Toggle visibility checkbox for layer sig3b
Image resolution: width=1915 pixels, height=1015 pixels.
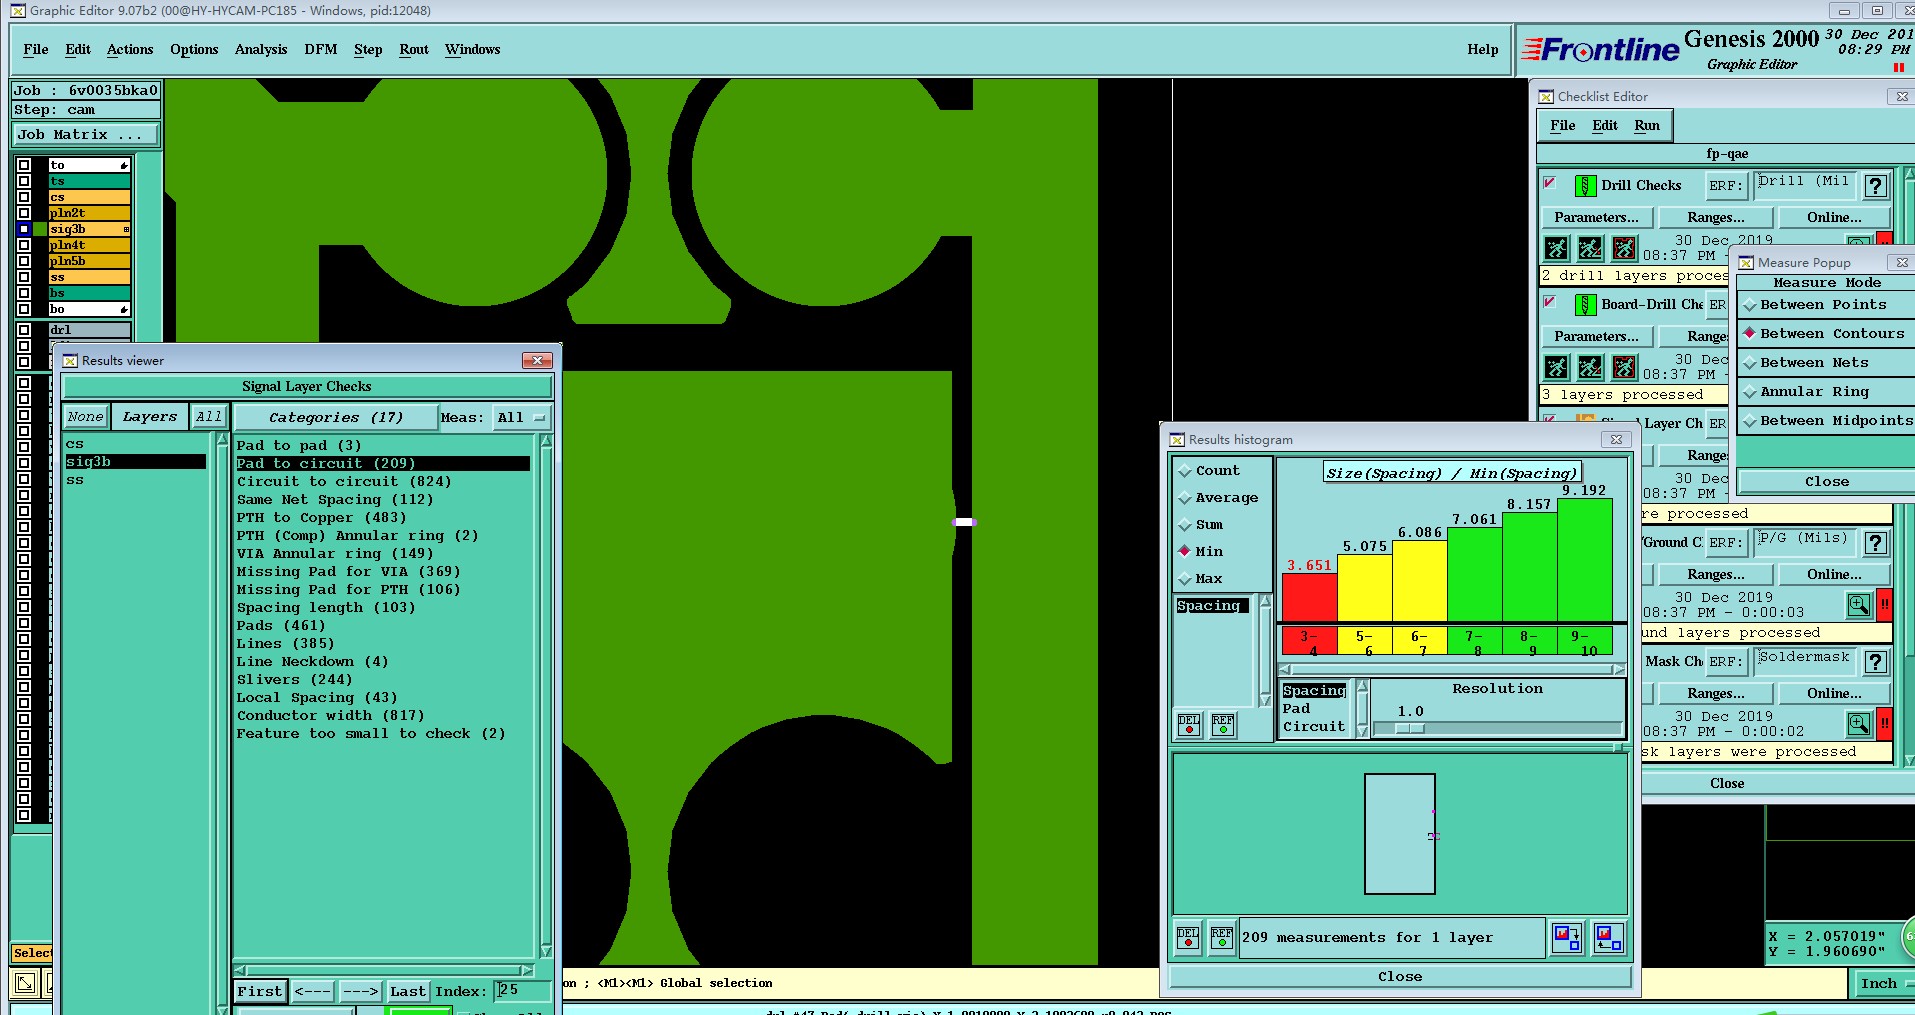pyautogui.click(x=24, y=229)
